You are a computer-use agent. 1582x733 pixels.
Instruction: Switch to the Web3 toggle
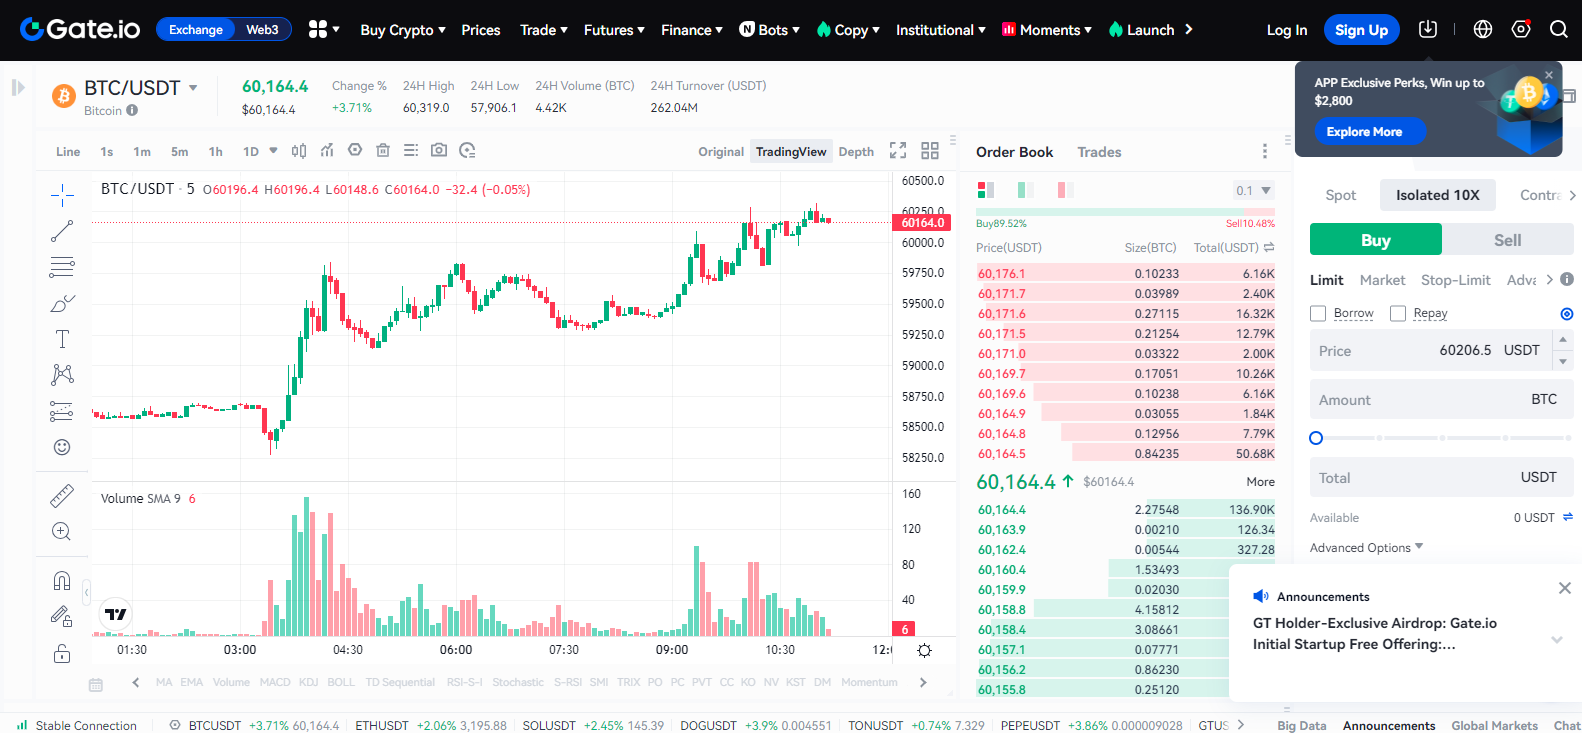[x=263, y=30]
